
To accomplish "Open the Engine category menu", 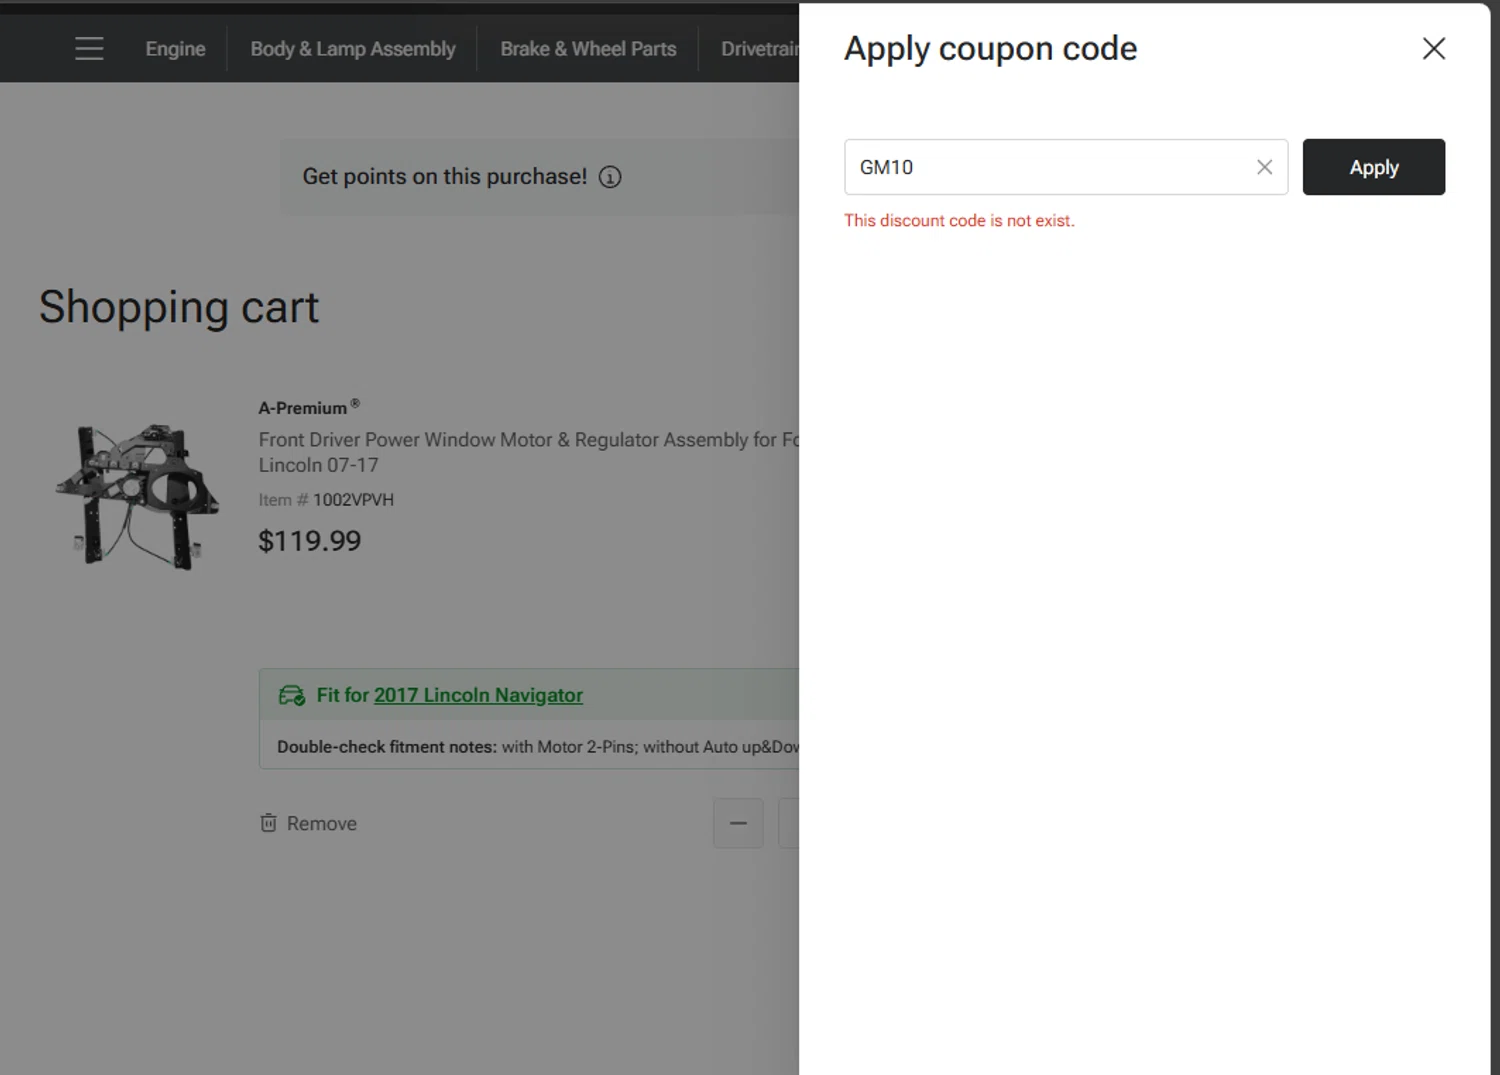I will click(x=175, y=48).
